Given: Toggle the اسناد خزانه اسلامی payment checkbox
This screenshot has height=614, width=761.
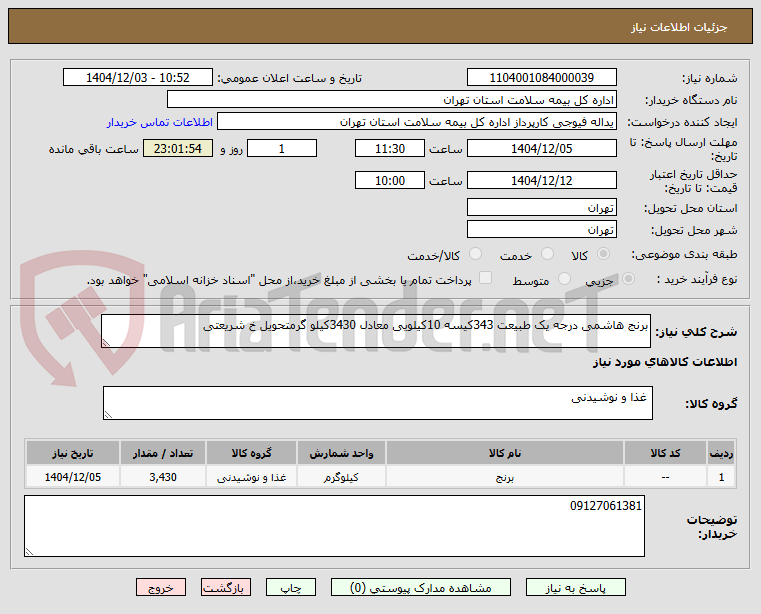Looking at the screenshot, I should (485, 278).
